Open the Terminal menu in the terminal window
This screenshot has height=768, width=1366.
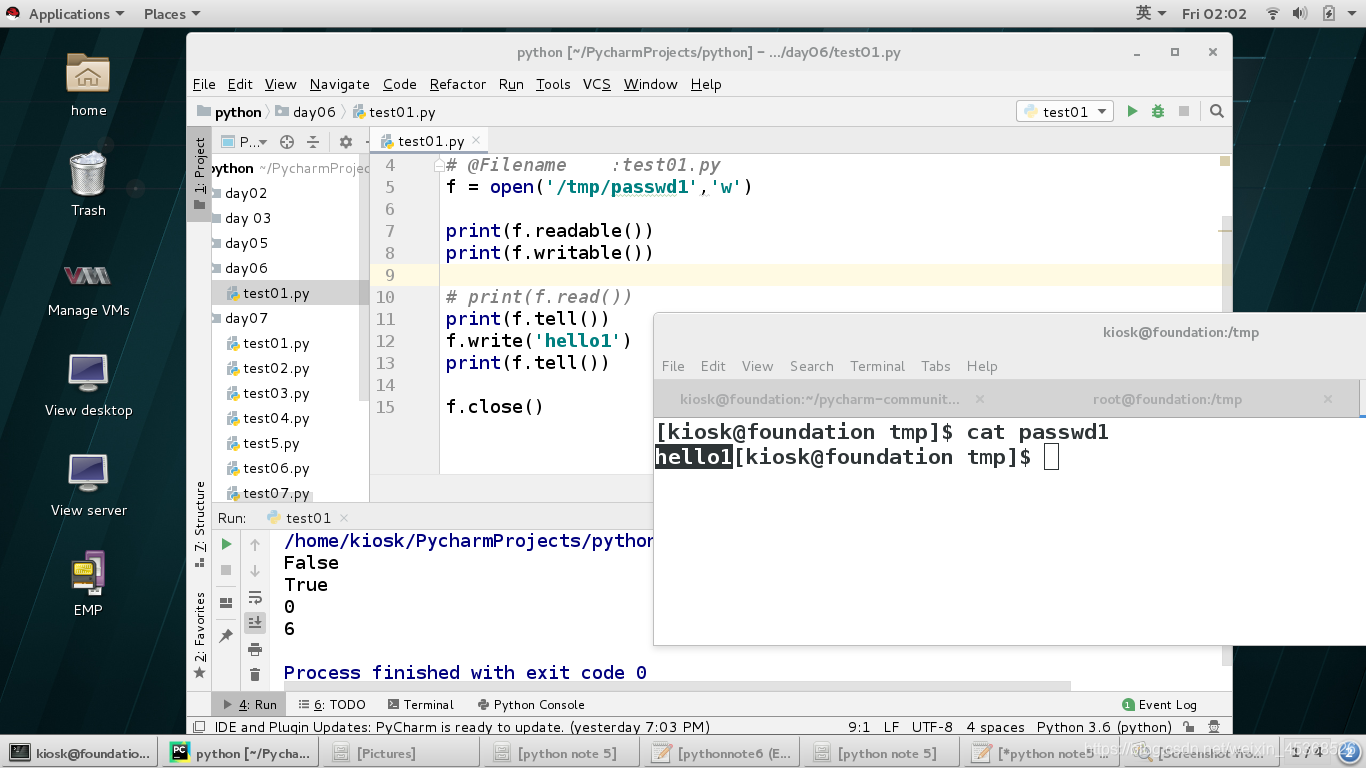(x=878, y=366)
